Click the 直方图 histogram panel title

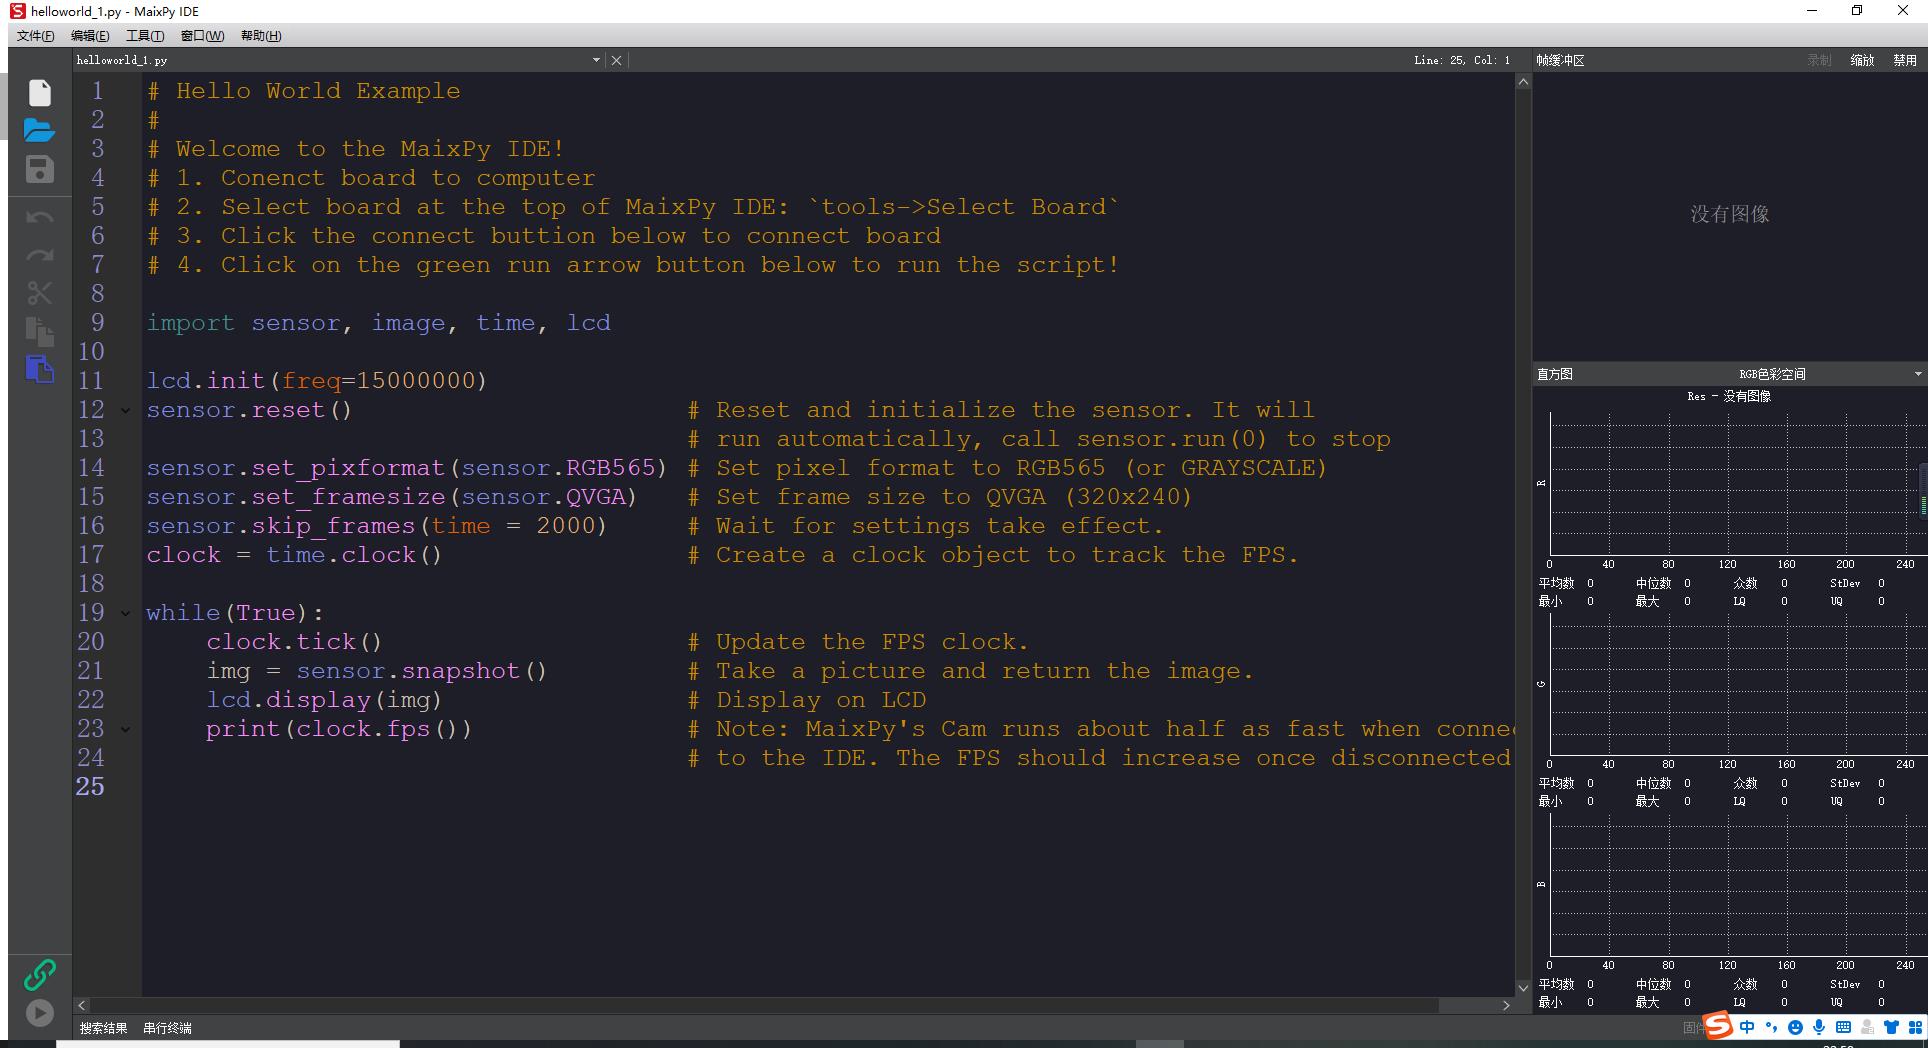1555,374
